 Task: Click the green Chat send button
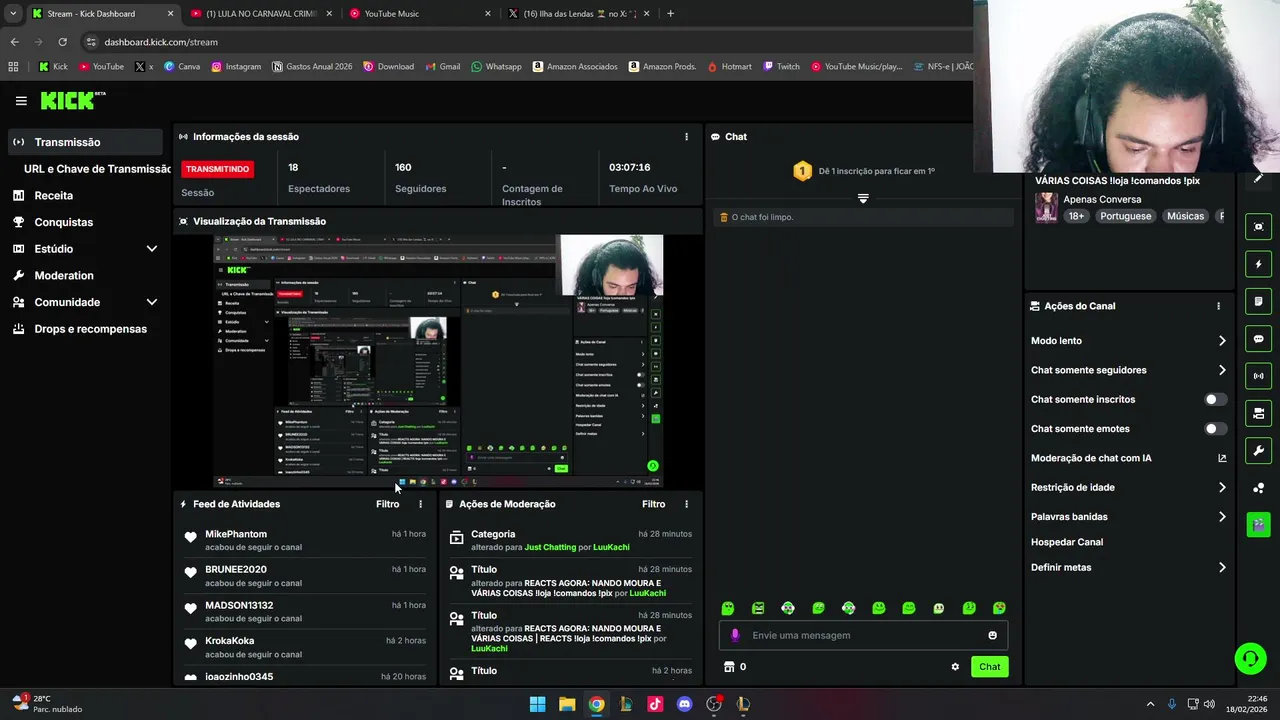coord(989,667)
